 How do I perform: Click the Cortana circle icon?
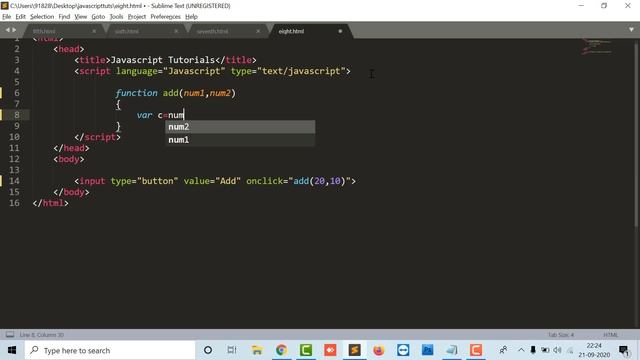(208, 350)
